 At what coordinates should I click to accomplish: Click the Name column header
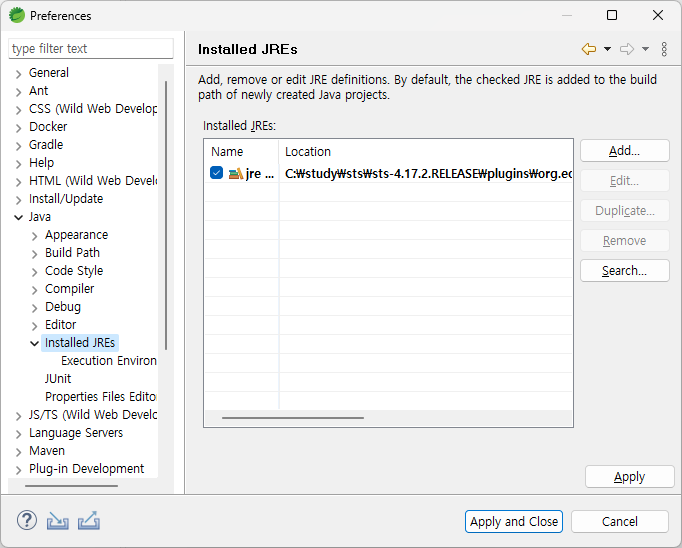coord(241,151)
